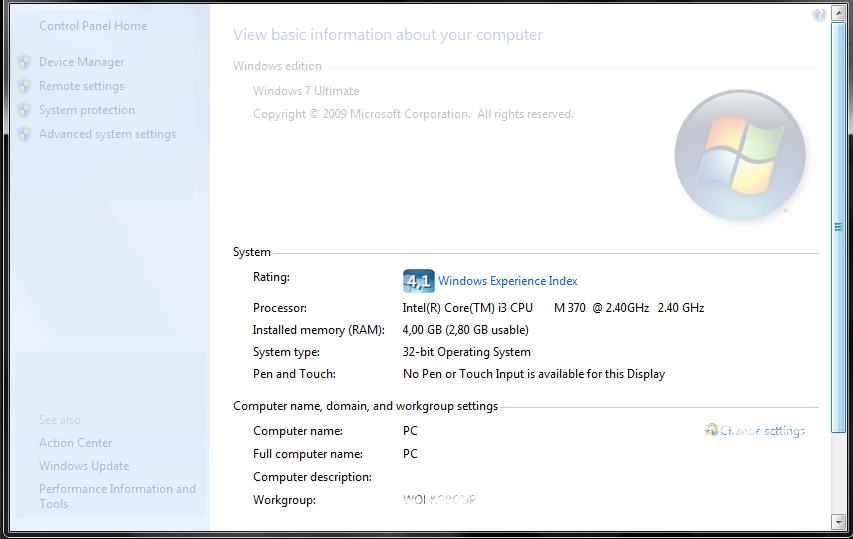Click the 'Workgroup:' label
The width and height of the screenshot is (853, 539).
[x=284, y=500]
